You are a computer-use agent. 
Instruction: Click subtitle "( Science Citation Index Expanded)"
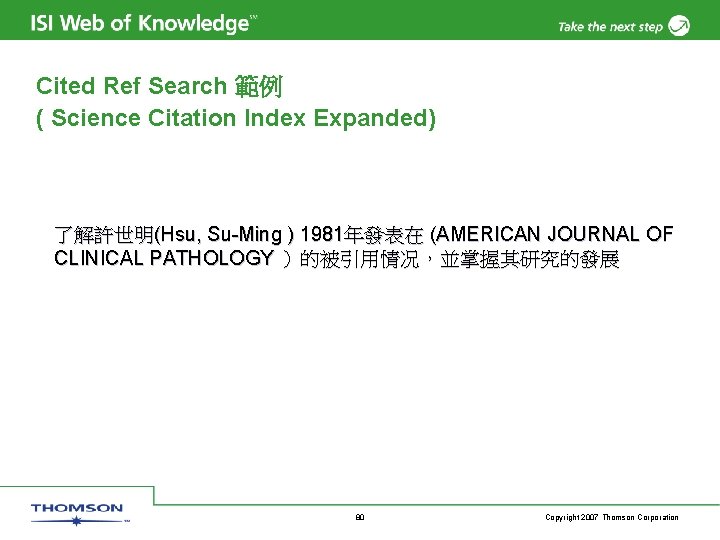[x=236, y=118]
